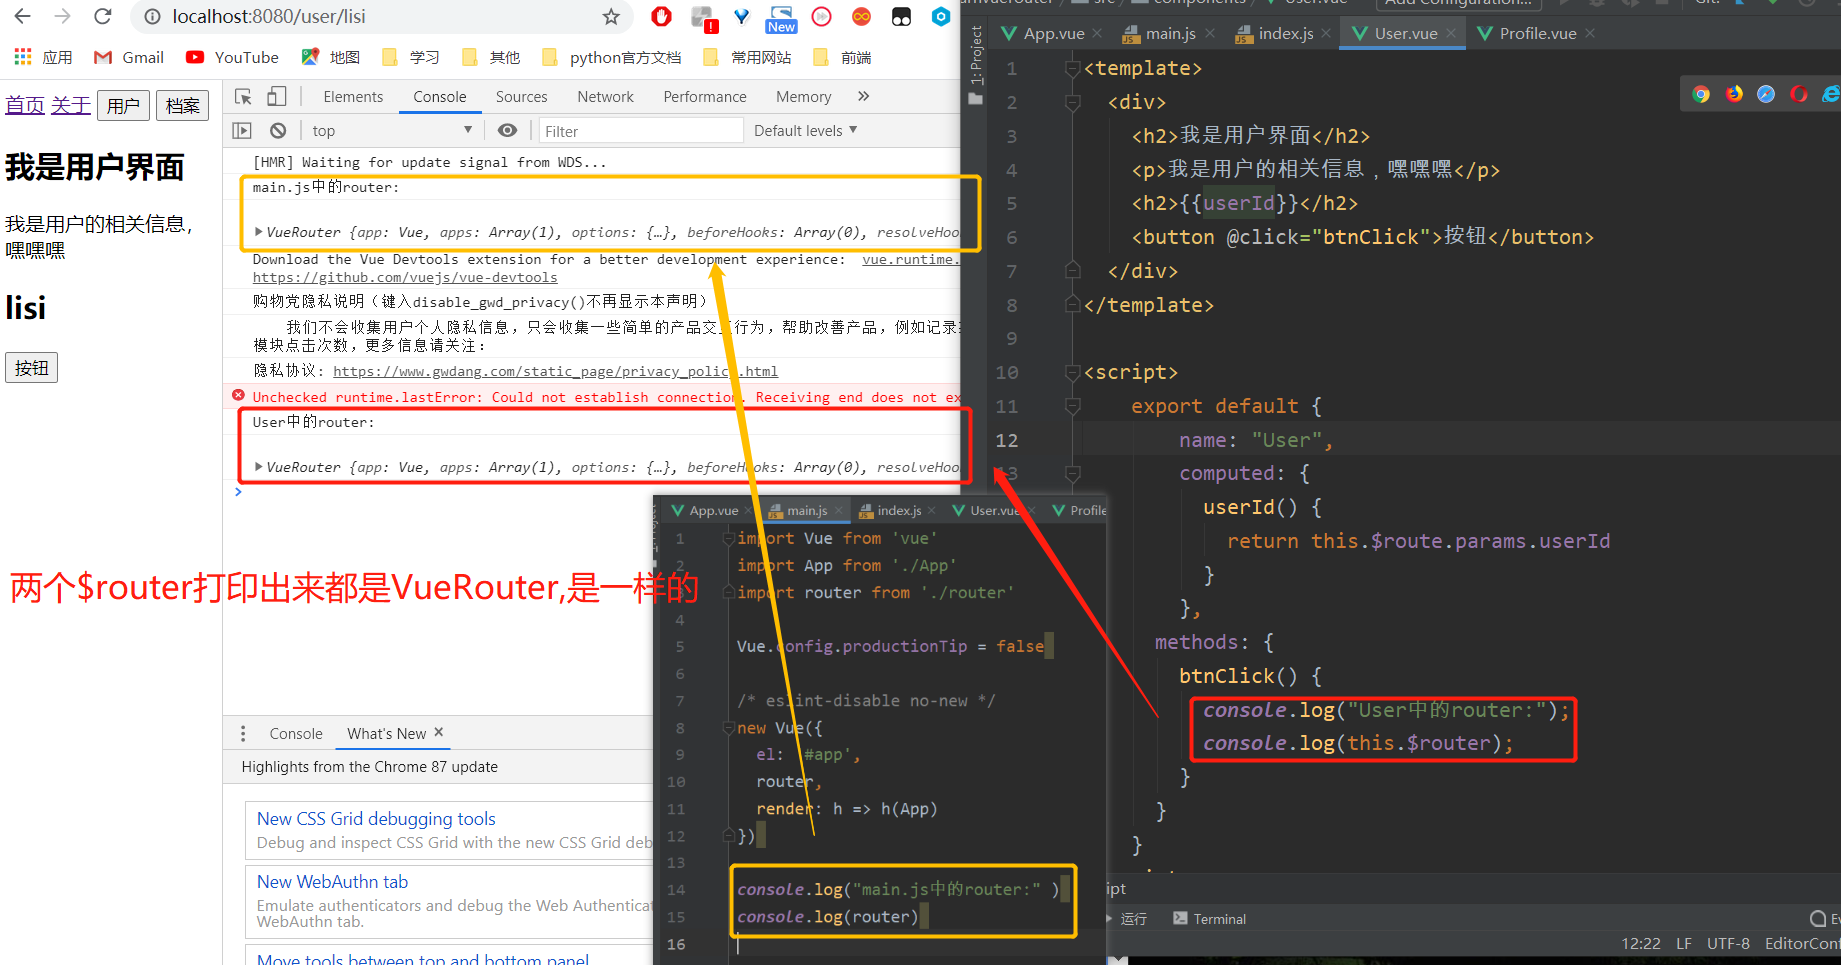The image size is (1841, 965).
Task: Open the gwdang privacy policy link
Action: tap(555, 371)
